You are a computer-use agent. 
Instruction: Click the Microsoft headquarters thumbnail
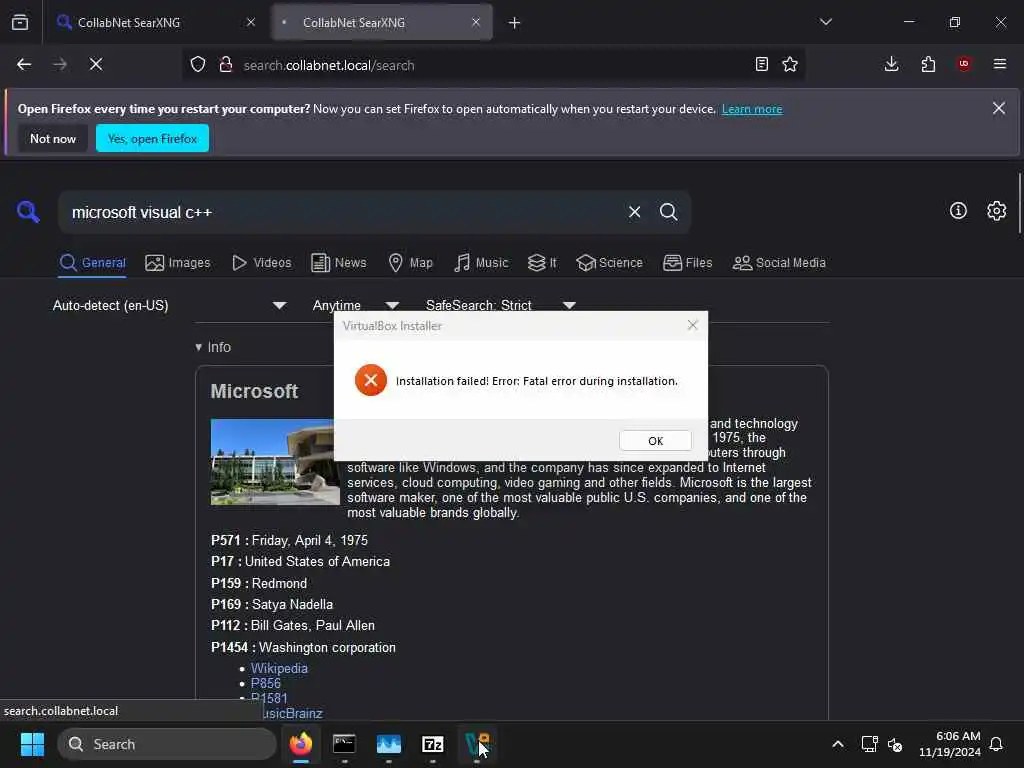pyautogui.click(x=275, y=462)
